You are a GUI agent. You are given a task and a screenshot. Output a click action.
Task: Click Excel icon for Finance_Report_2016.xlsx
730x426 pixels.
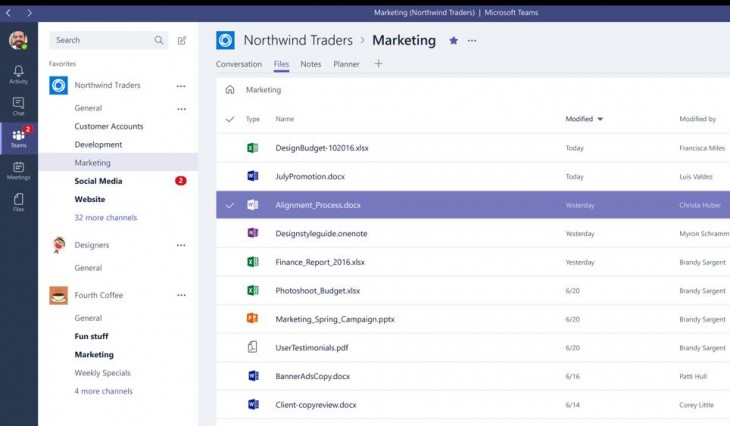click(x=252, y=262)
